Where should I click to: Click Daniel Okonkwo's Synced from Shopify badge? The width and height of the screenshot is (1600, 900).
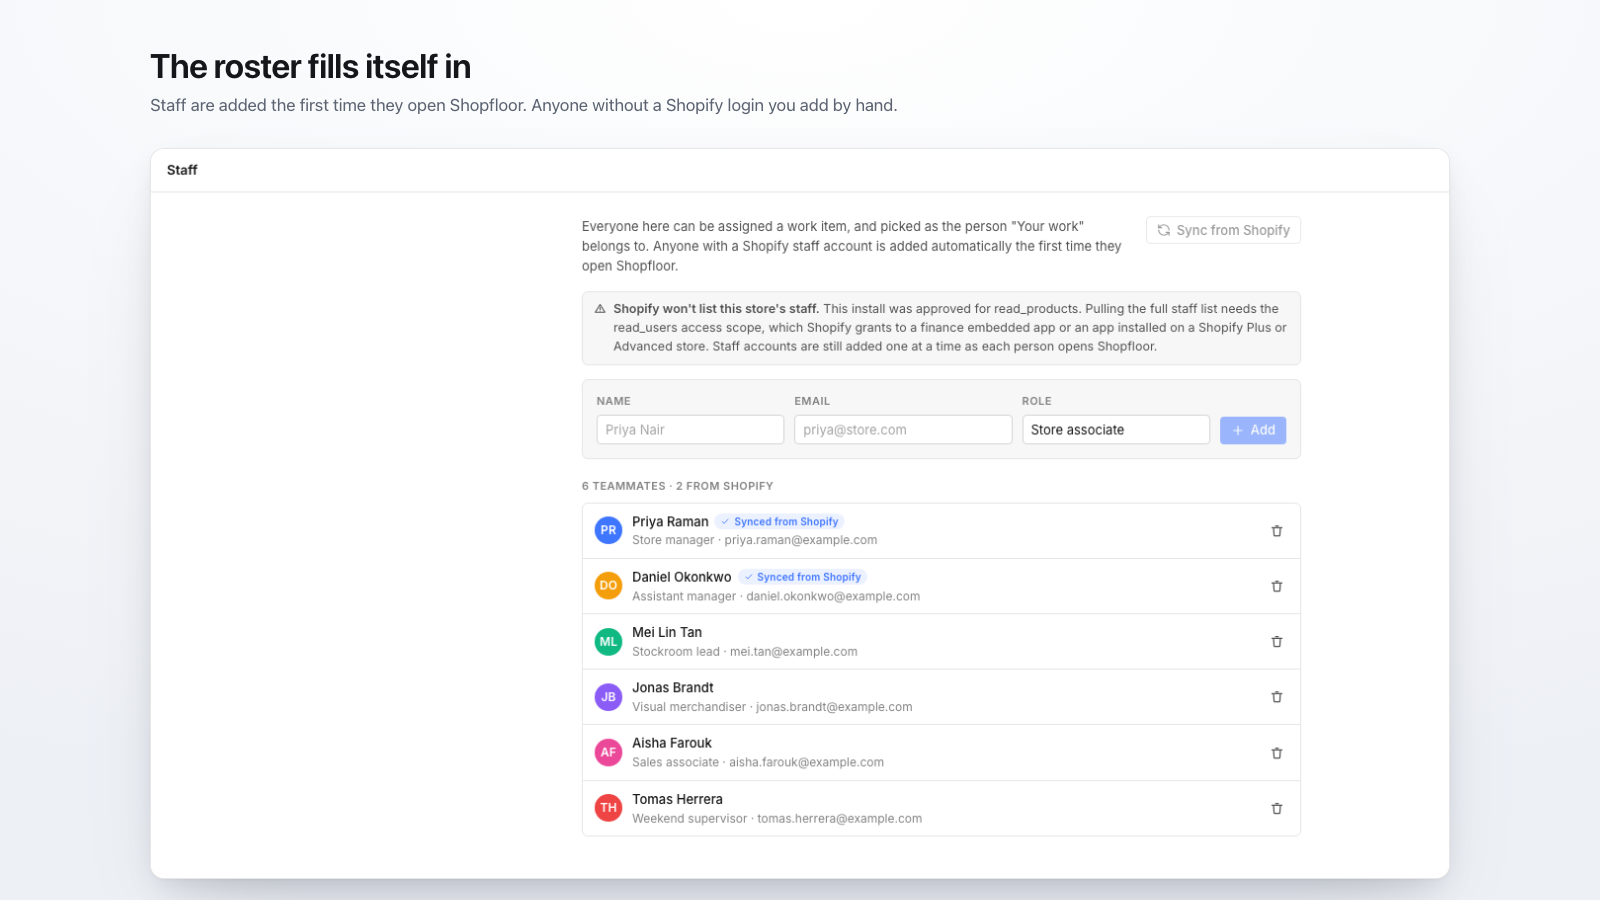click(x=803, y=577)
